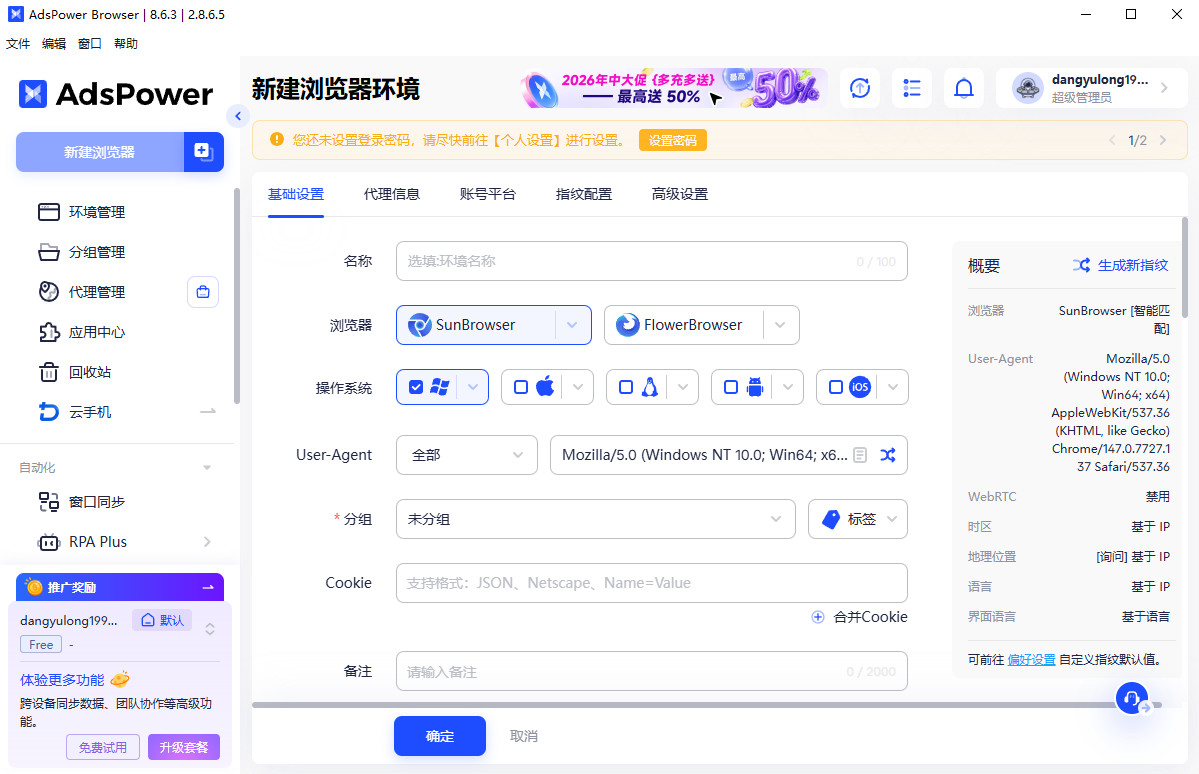Screen dimensions: 1199x774
Task: Check the macOS operating system checkbox
Action: pos(521,387)
